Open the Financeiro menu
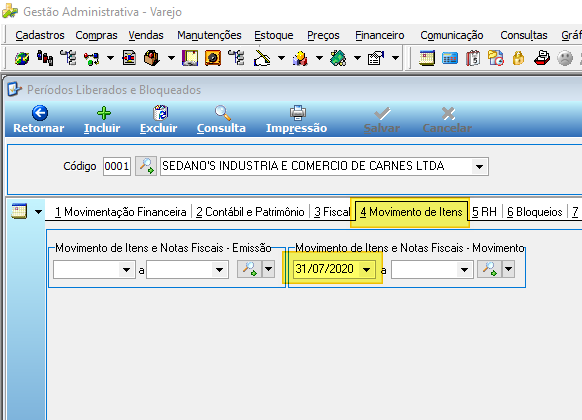The image size is (582, 420). [x=379, y=35]
